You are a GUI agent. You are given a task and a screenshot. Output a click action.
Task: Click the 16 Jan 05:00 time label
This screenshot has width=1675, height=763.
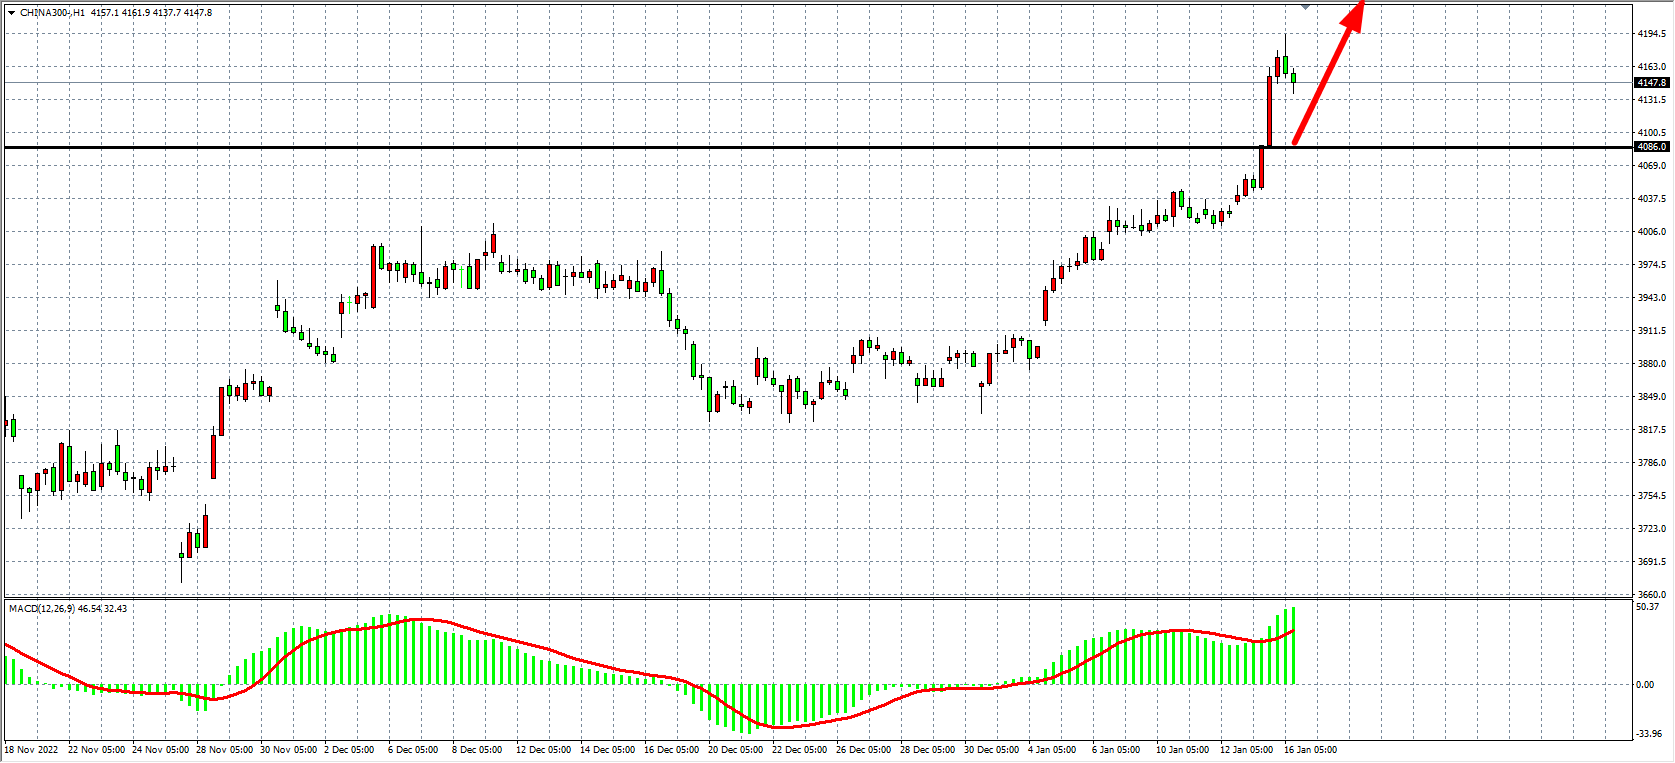tap(1310, 750)
